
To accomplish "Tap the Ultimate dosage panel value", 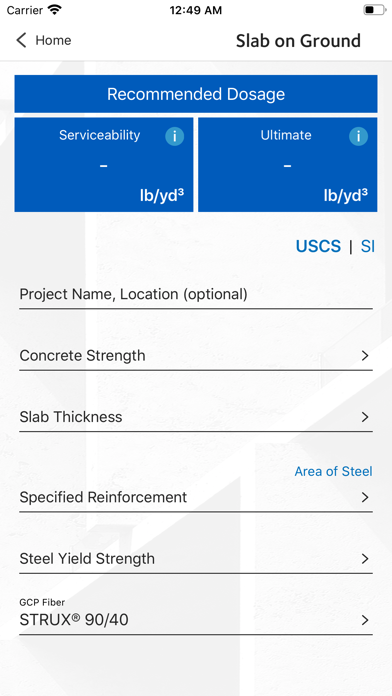I will click(288, 166).
